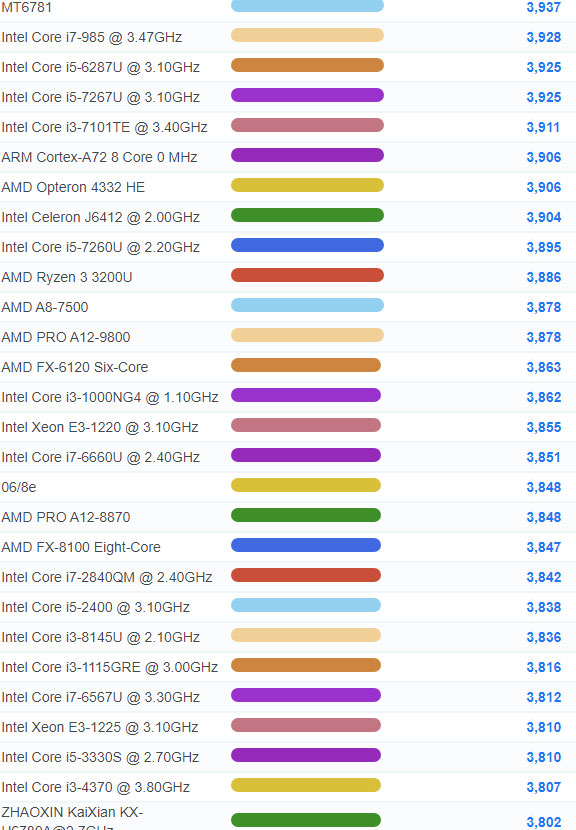Screen dimensions: 576x830
Task: Select the AMD Ryzen 3 3200U link
Action: coord(67,277)
